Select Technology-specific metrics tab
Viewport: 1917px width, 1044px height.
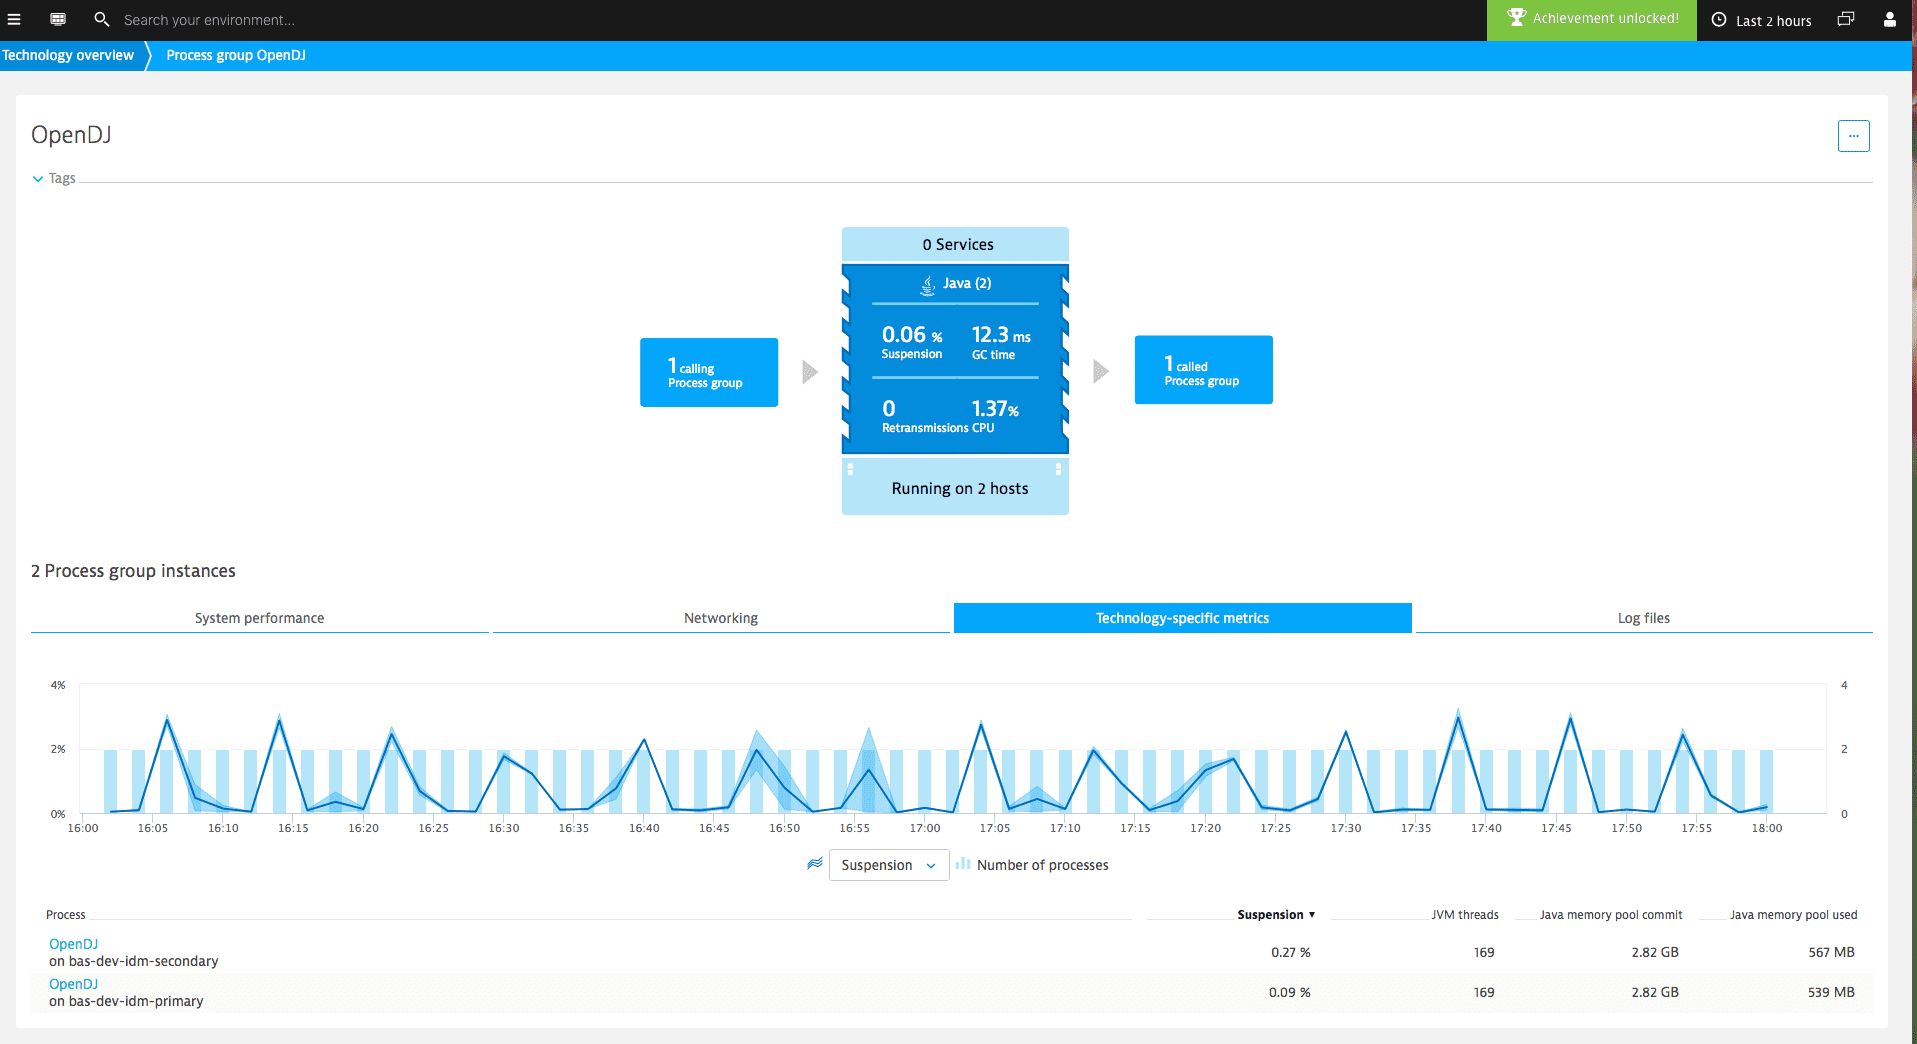pyautogui.click(x=1182, y=618)
